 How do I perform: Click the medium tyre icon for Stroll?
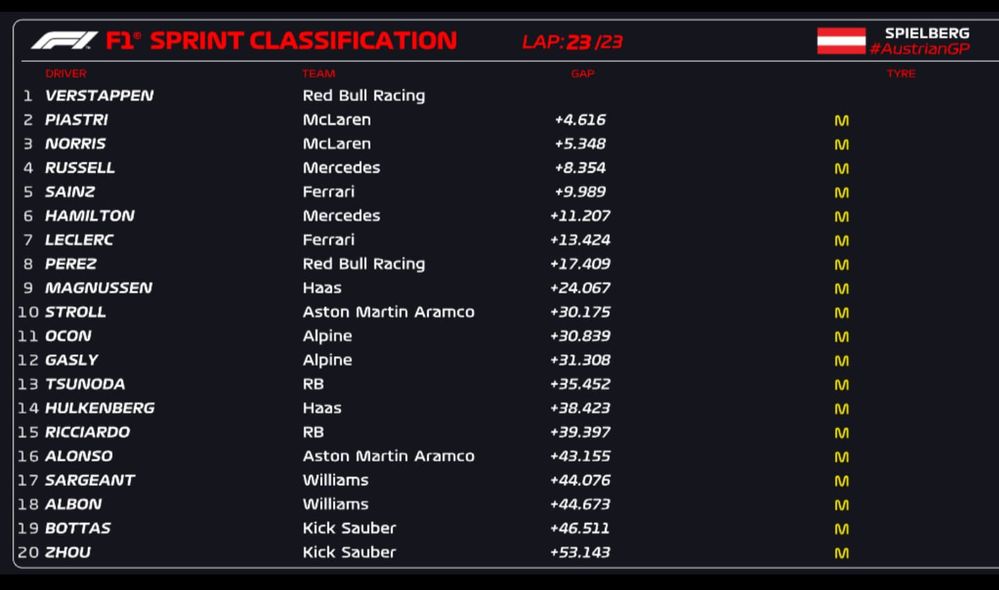841,313
